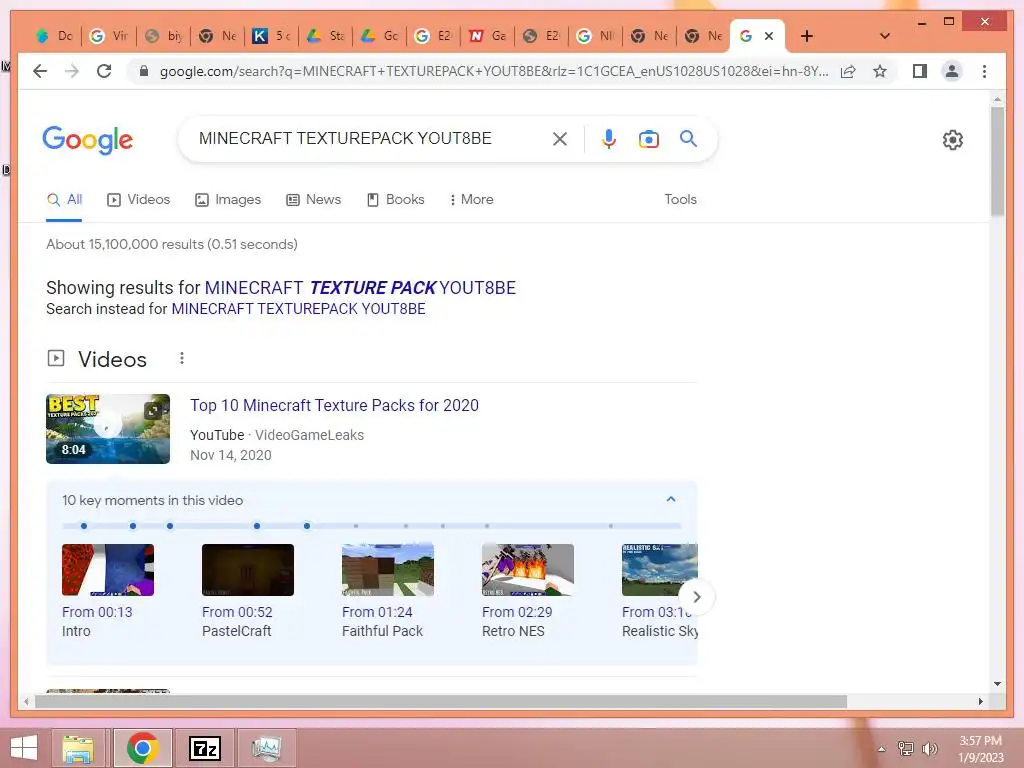Image resolution: width=1024 pixels, height=768 pixels.
Task: Search instead for MINECRAFT TEXTUREPACK YOUT8BE
Action: (298, 309)
